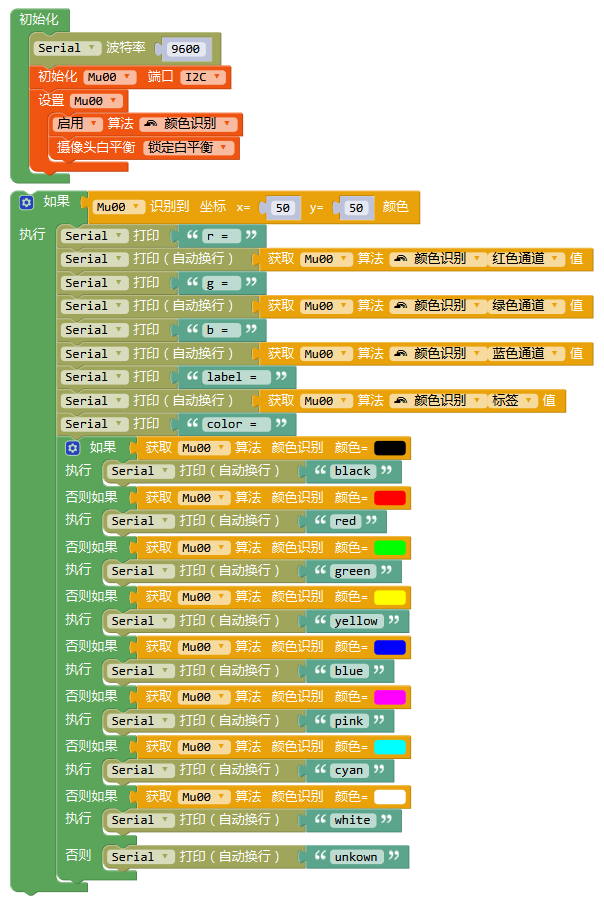Open 颜色识别 dropdown in 标签 row
The image size is (604, 904).
tap(437, 400)
